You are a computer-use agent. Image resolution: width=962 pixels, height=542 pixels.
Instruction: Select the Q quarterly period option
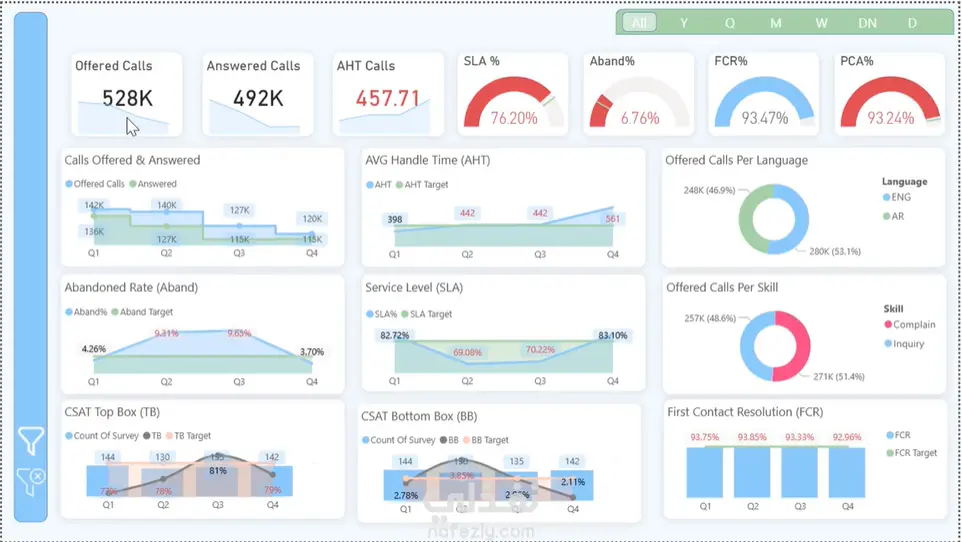[729, 23]
